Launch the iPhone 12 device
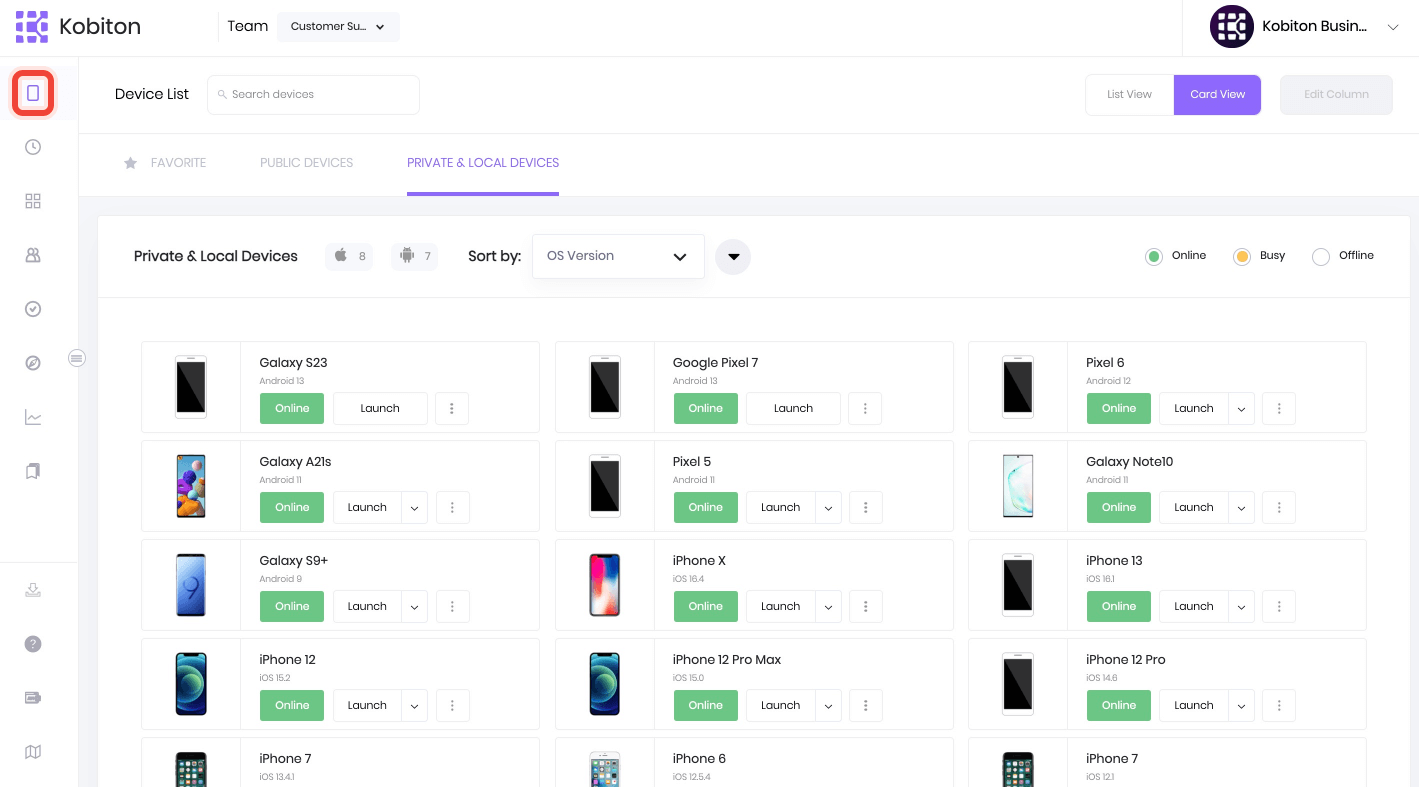The height and width of the screenshot is (787, 1419). pyautogui.click(x=367, y=705)
